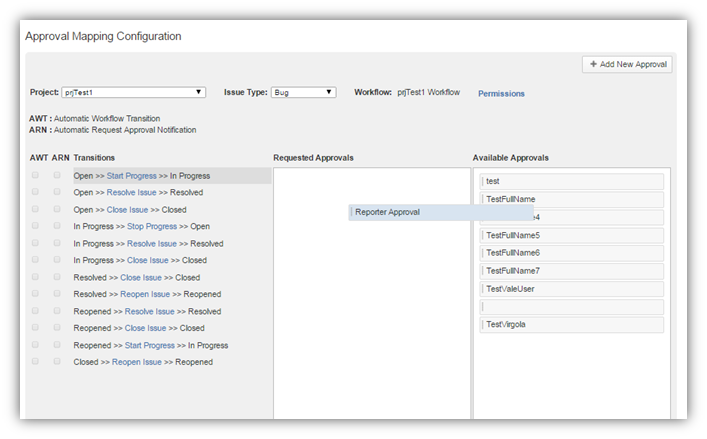Check AWT box for Closed Reopen Issue transition
Image resolution: width=707 pixels, height=439 pixels.
(x=36, y=362)
